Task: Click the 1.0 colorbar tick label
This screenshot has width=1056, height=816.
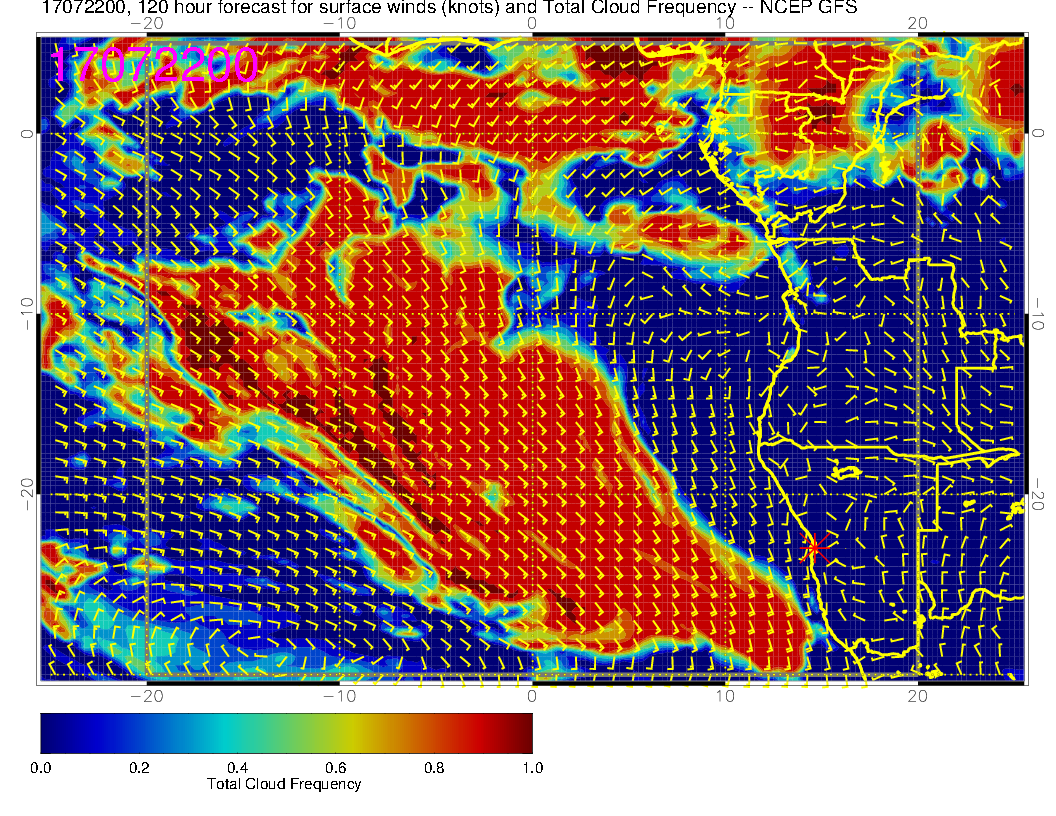Action: click(x=531, y=768)
